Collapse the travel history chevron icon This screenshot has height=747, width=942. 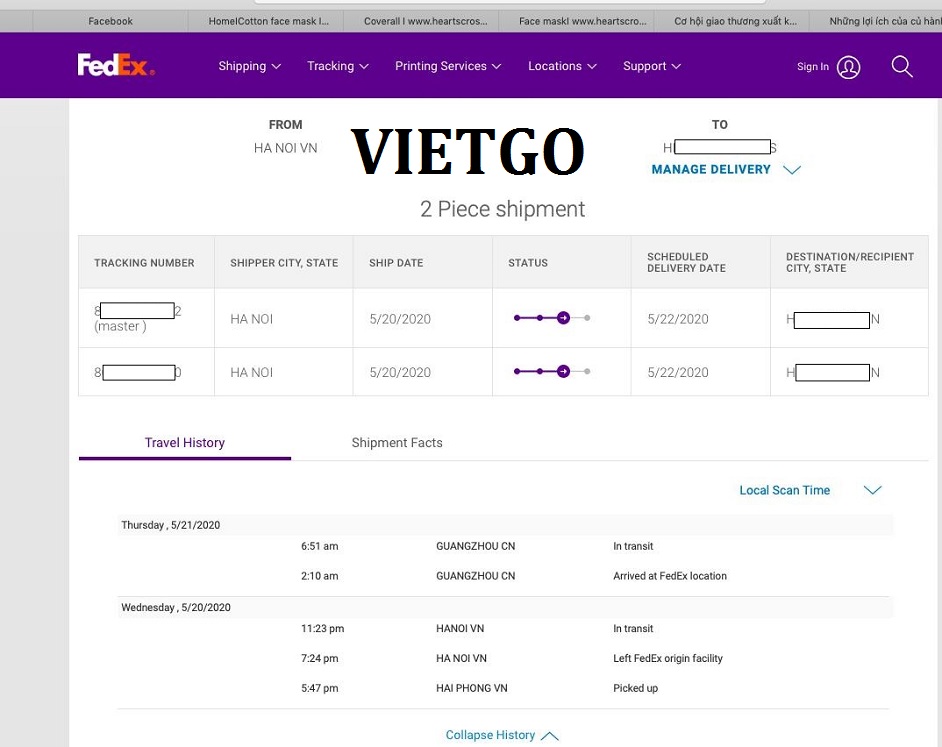click(x=550, y=736)
